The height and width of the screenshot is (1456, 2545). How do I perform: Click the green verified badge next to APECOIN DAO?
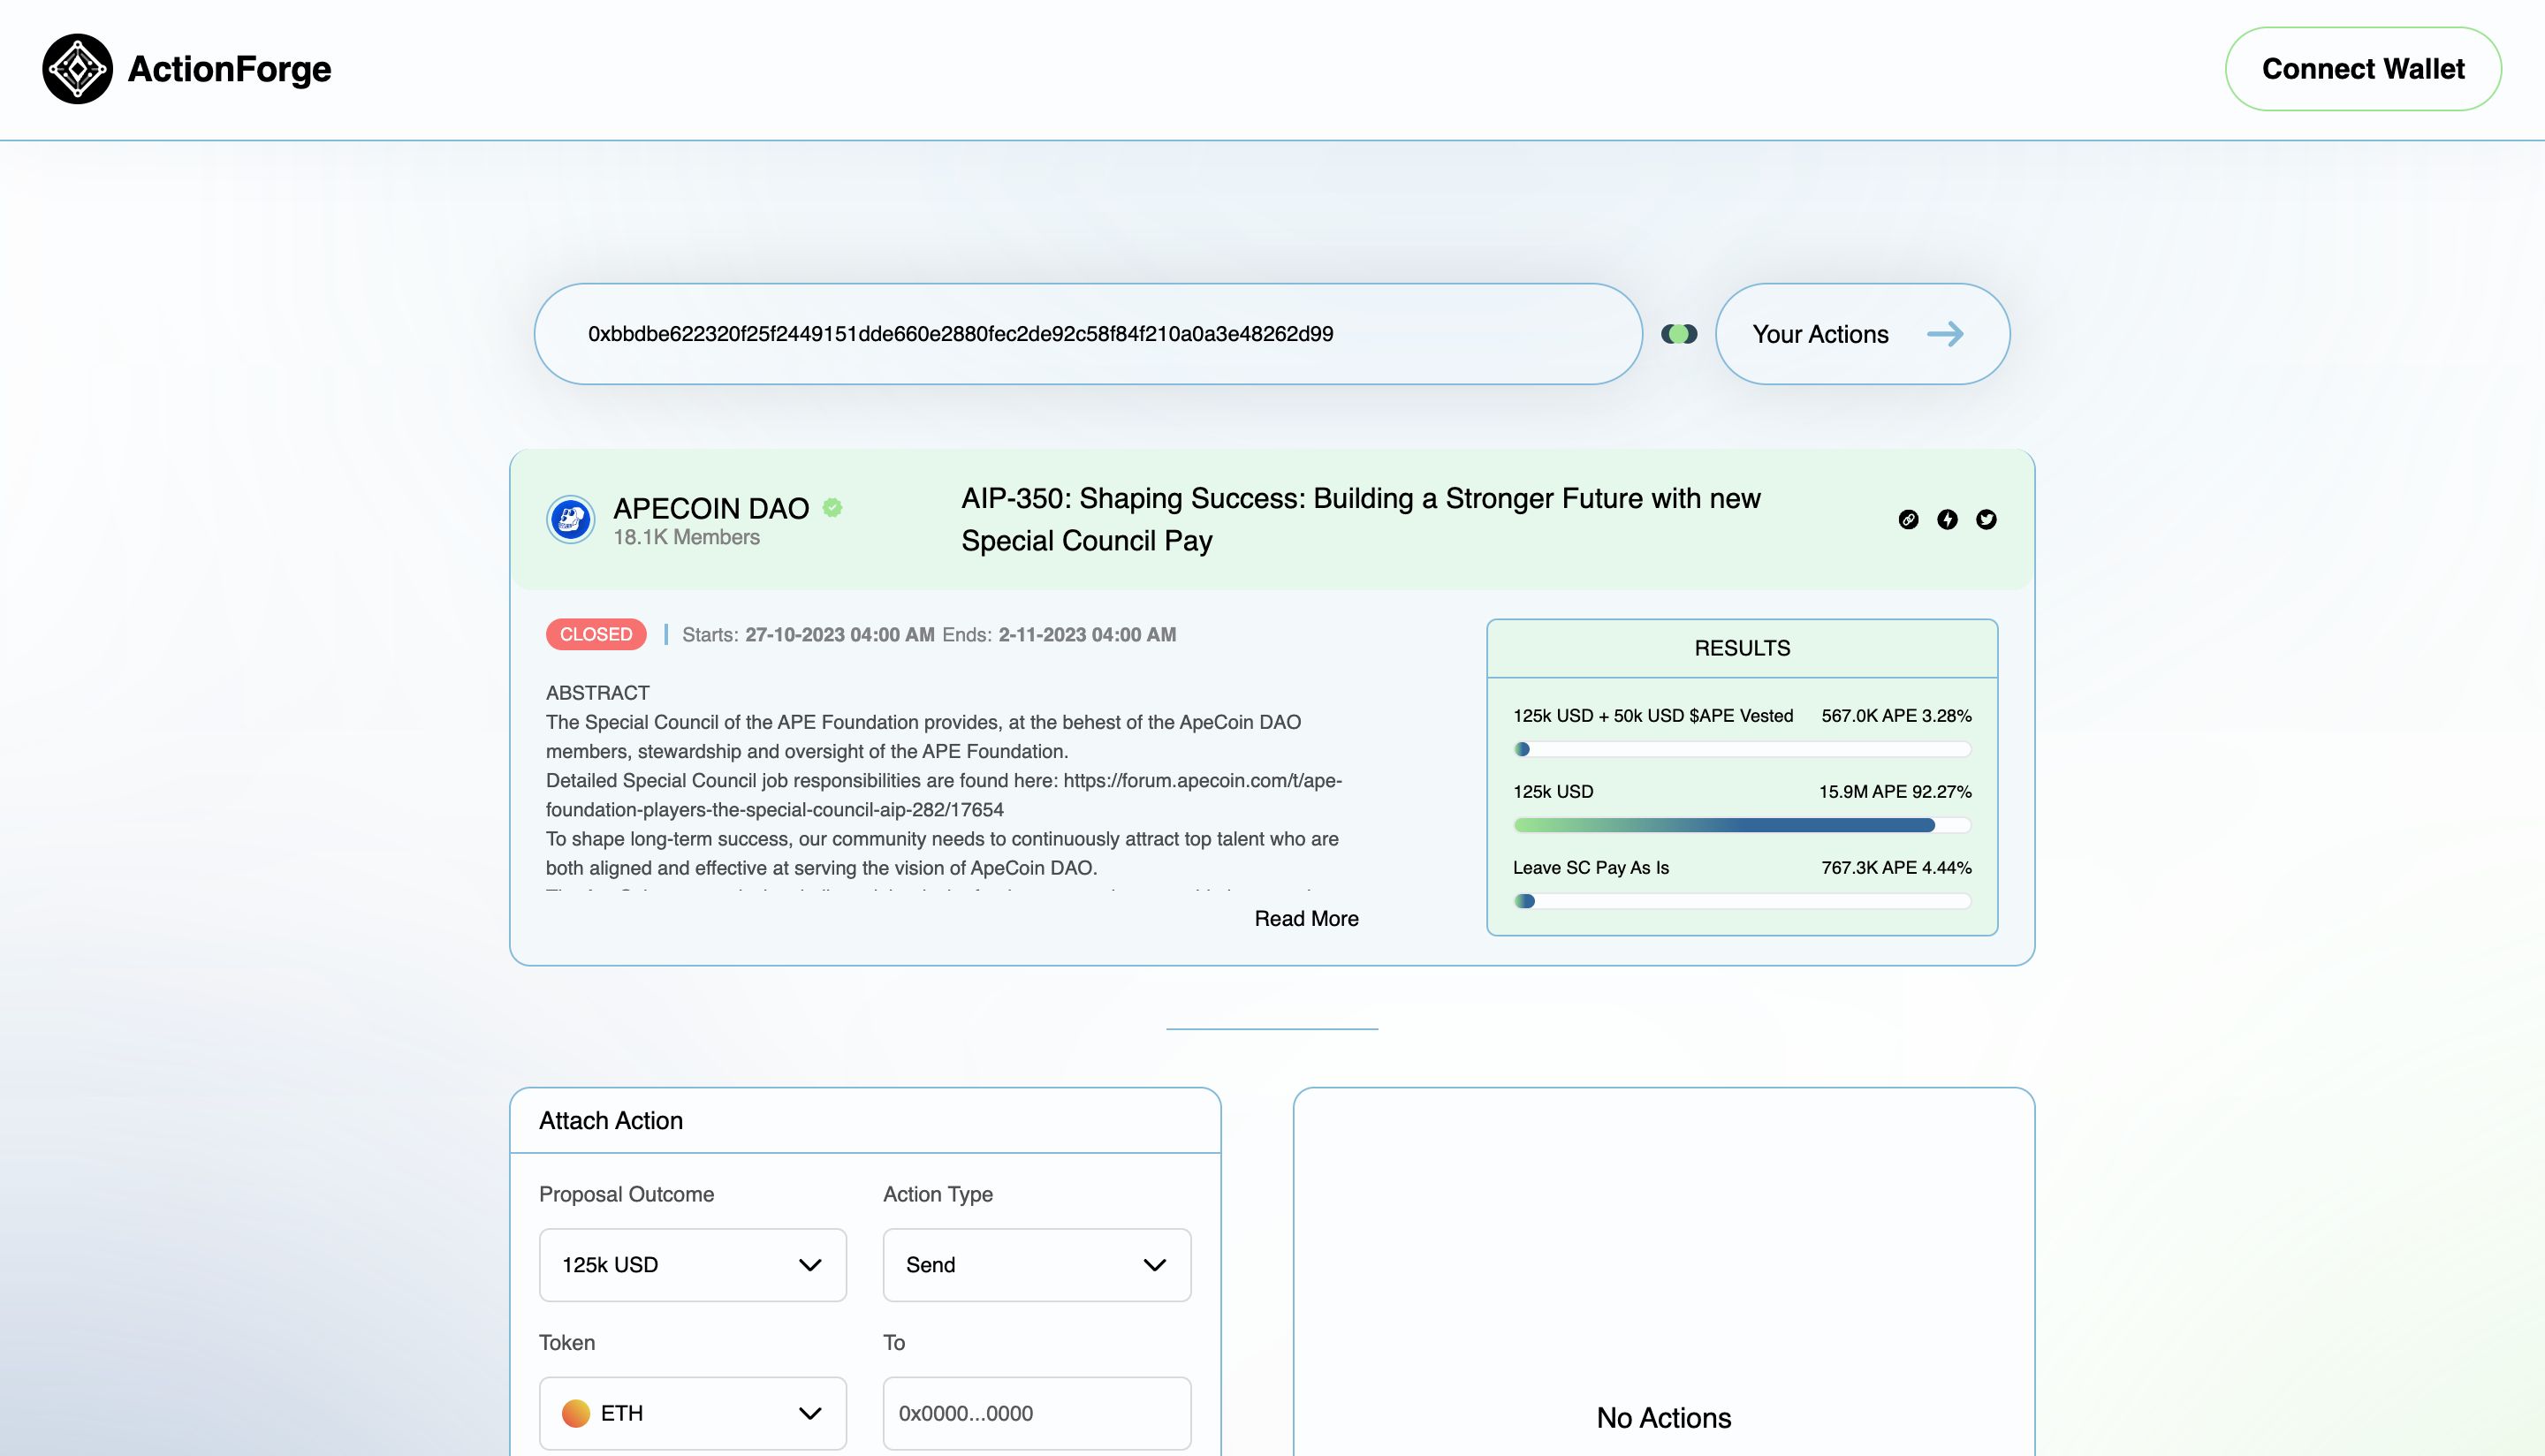tap(832, 507)
